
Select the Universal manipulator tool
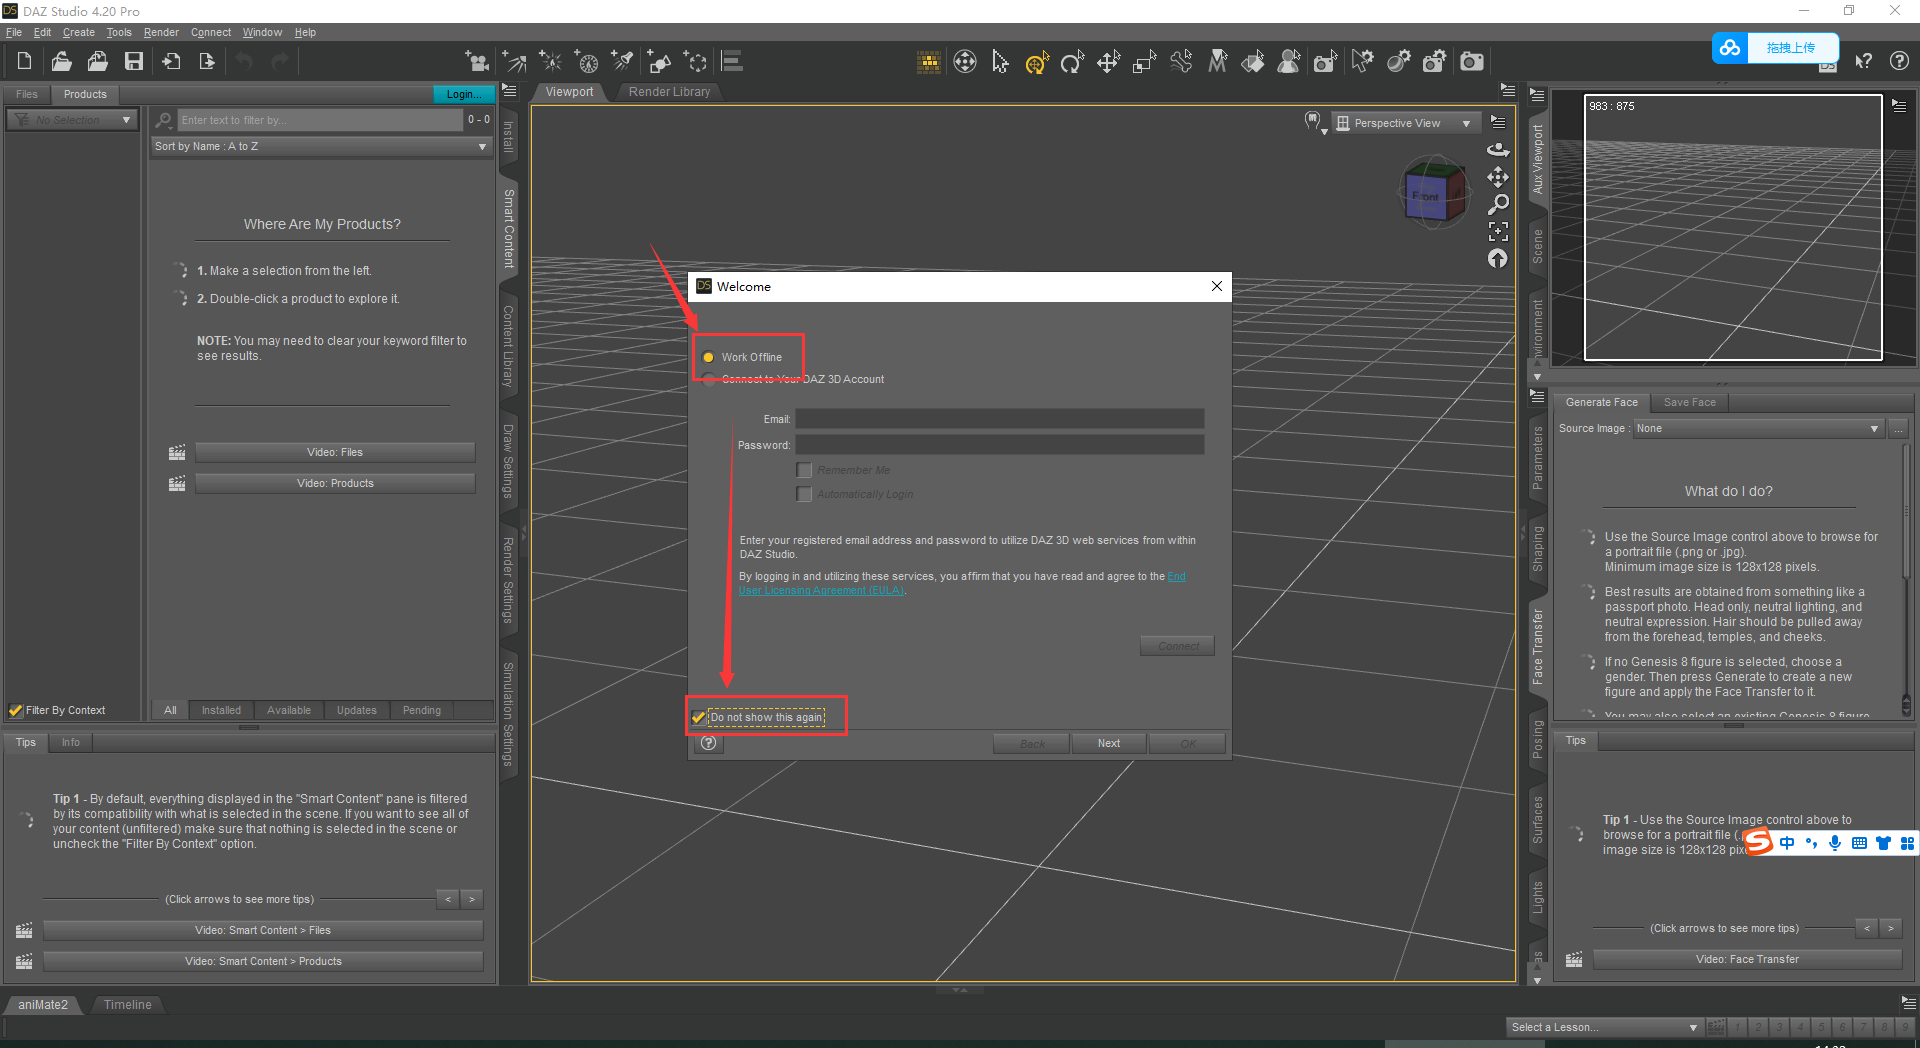pos(1037,63)
